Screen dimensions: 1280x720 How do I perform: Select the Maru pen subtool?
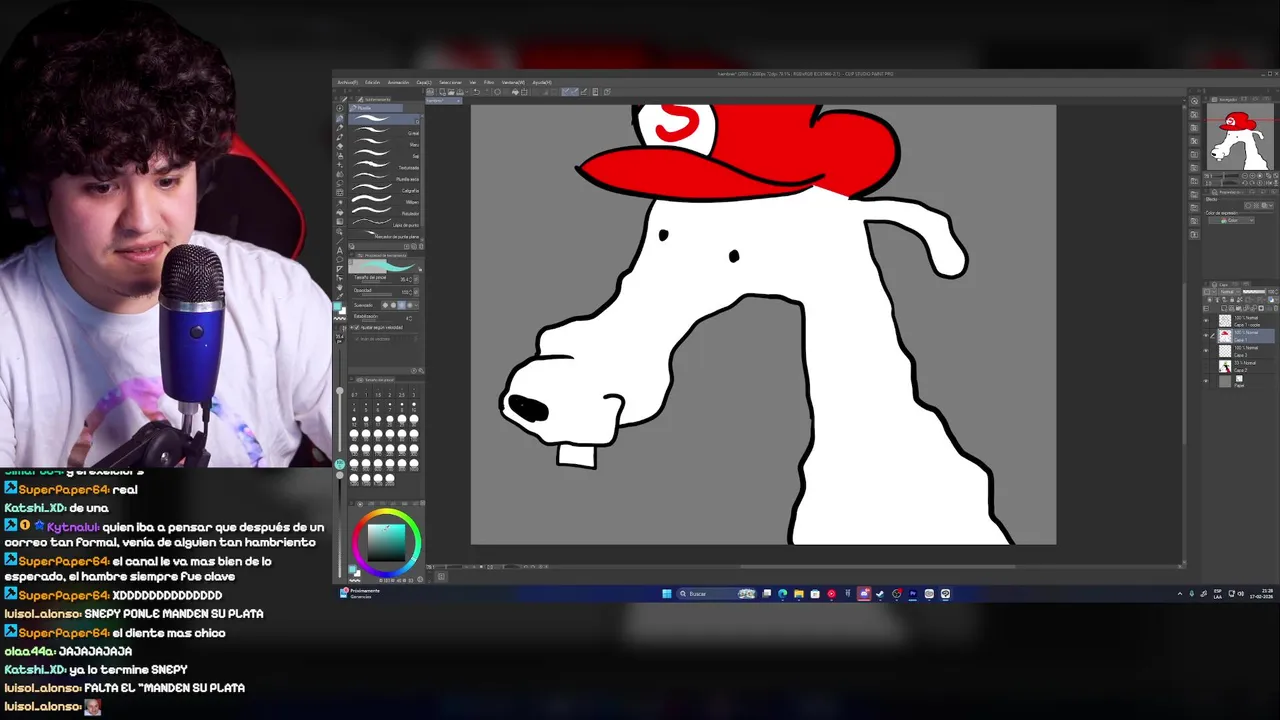coord(384,145)
